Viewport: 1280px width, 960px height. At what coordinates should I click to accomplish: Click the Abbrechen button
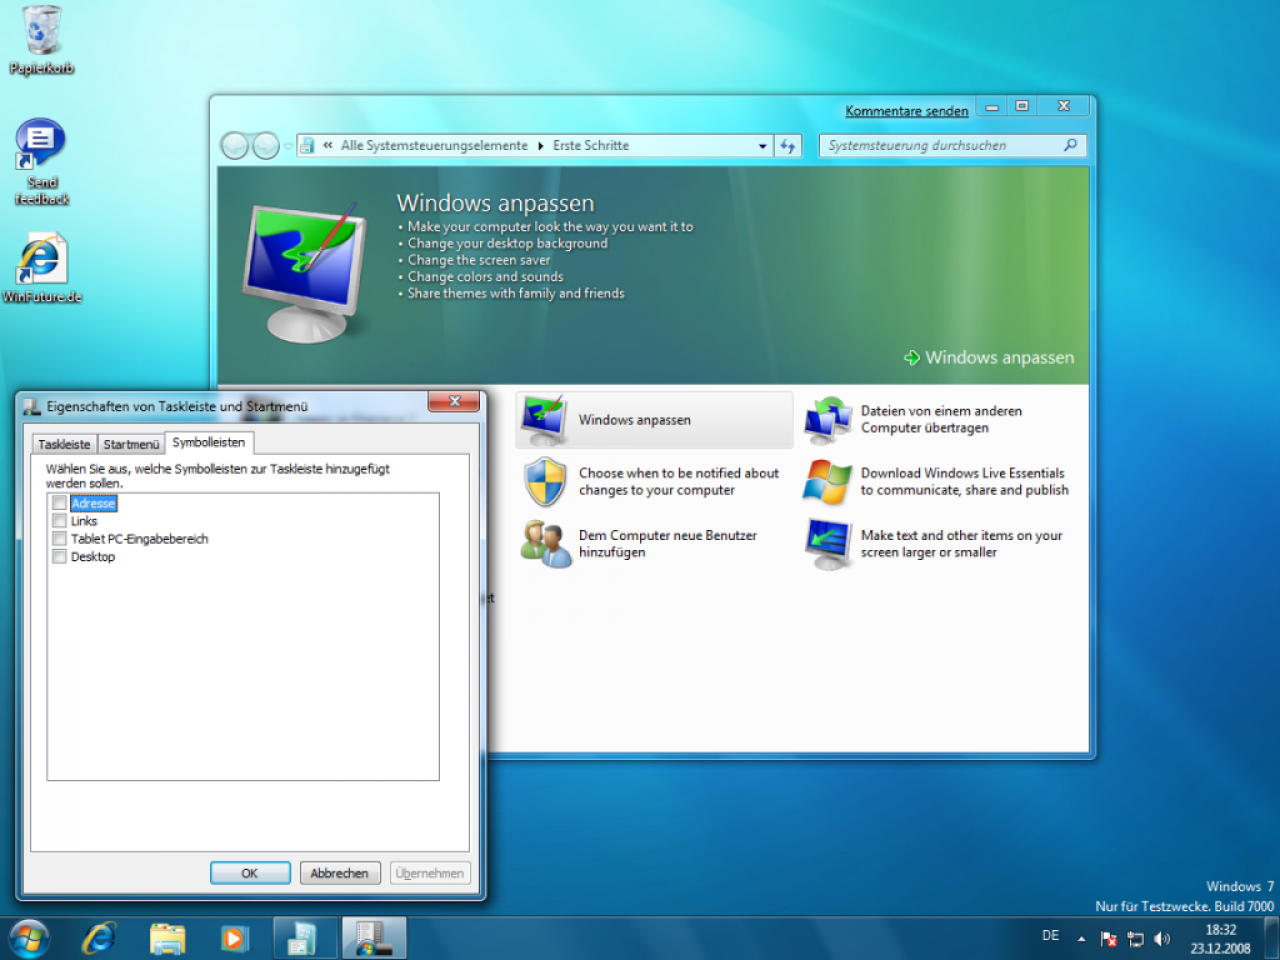(x=340, y=873)
